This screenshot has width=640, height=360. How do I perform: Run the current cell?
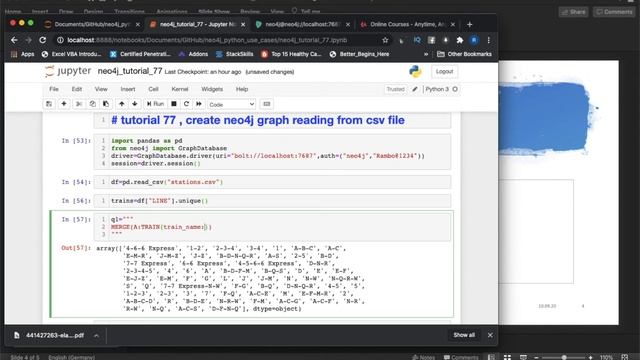[155, 104]
